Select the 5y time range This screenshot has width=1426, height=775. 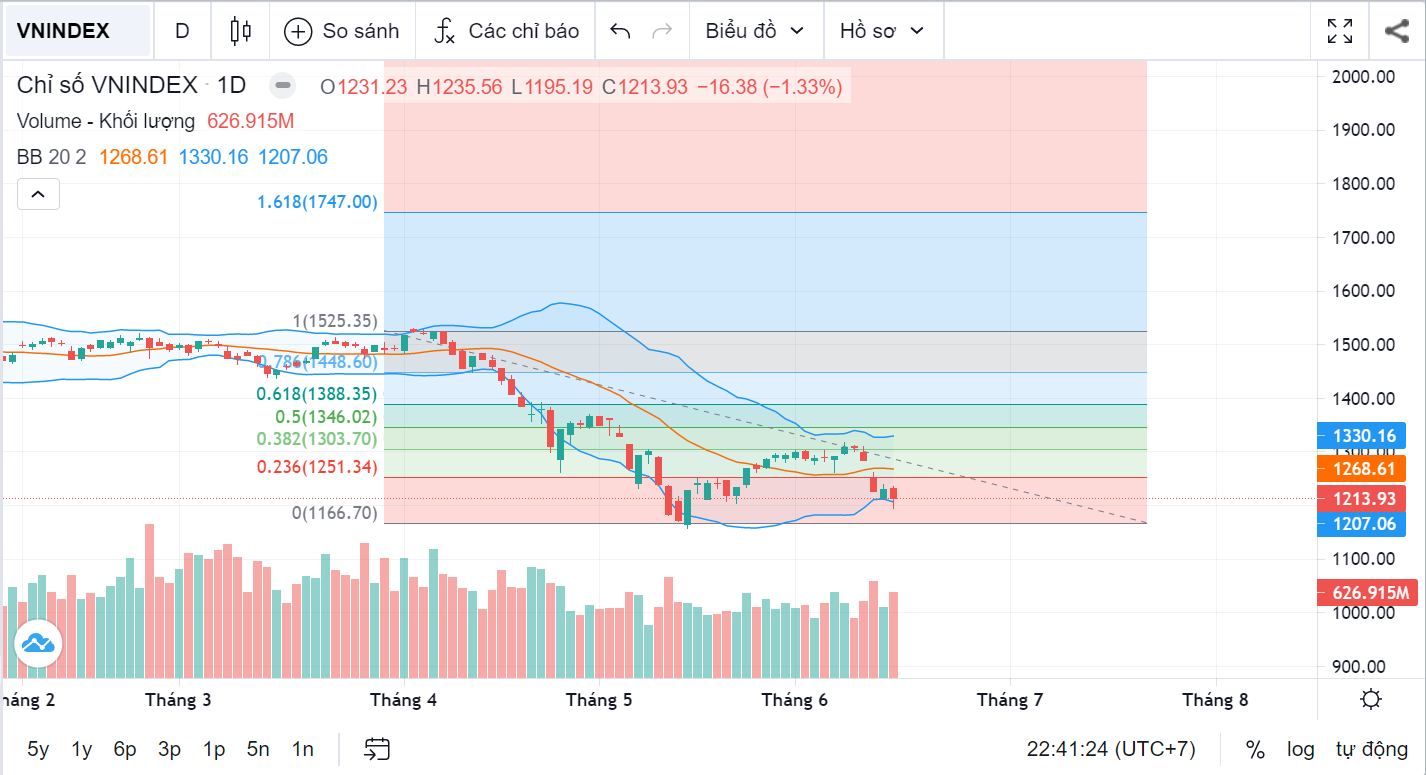[x=38, y=749]
